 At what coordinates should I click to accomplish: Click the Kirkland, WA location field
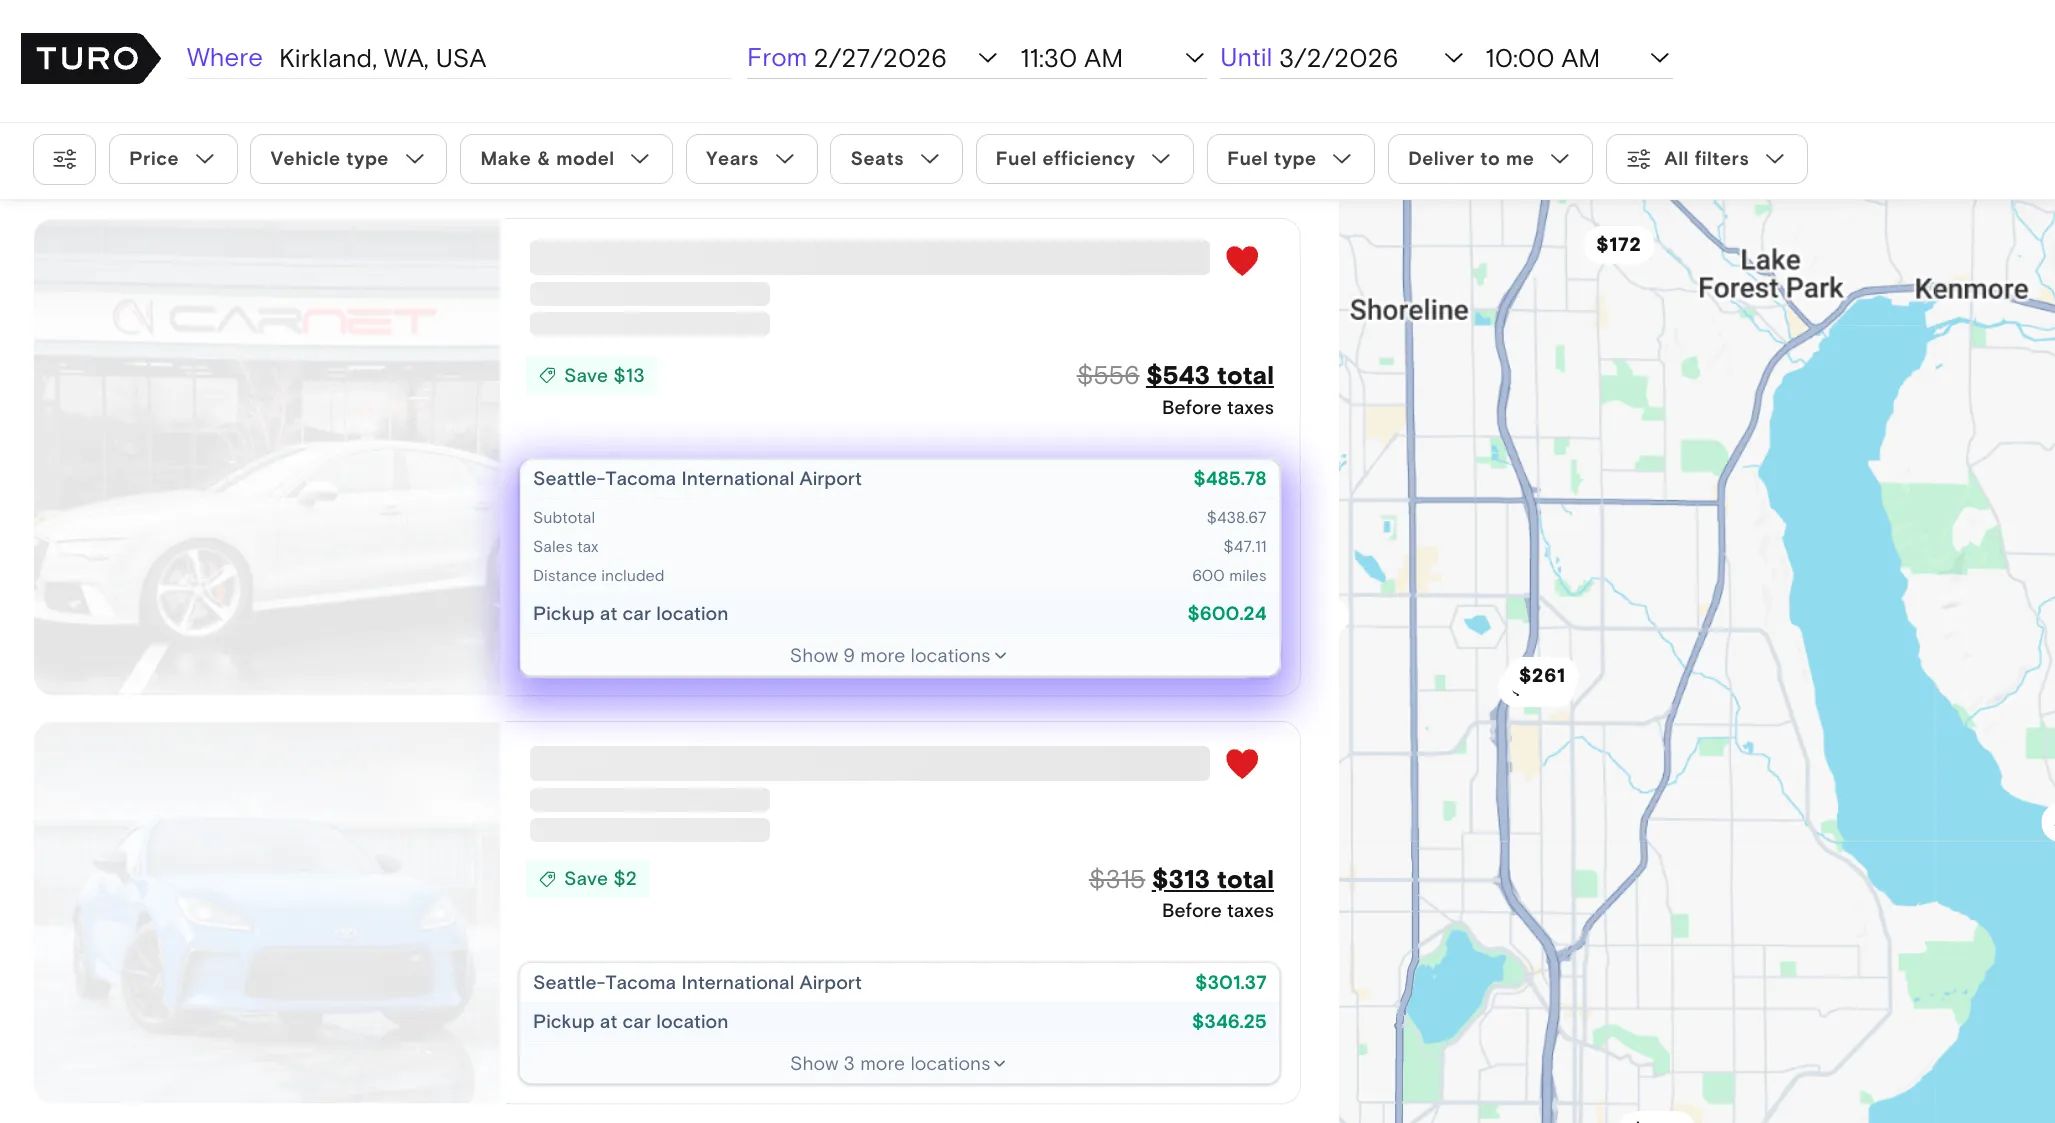(x=383, y=58)
